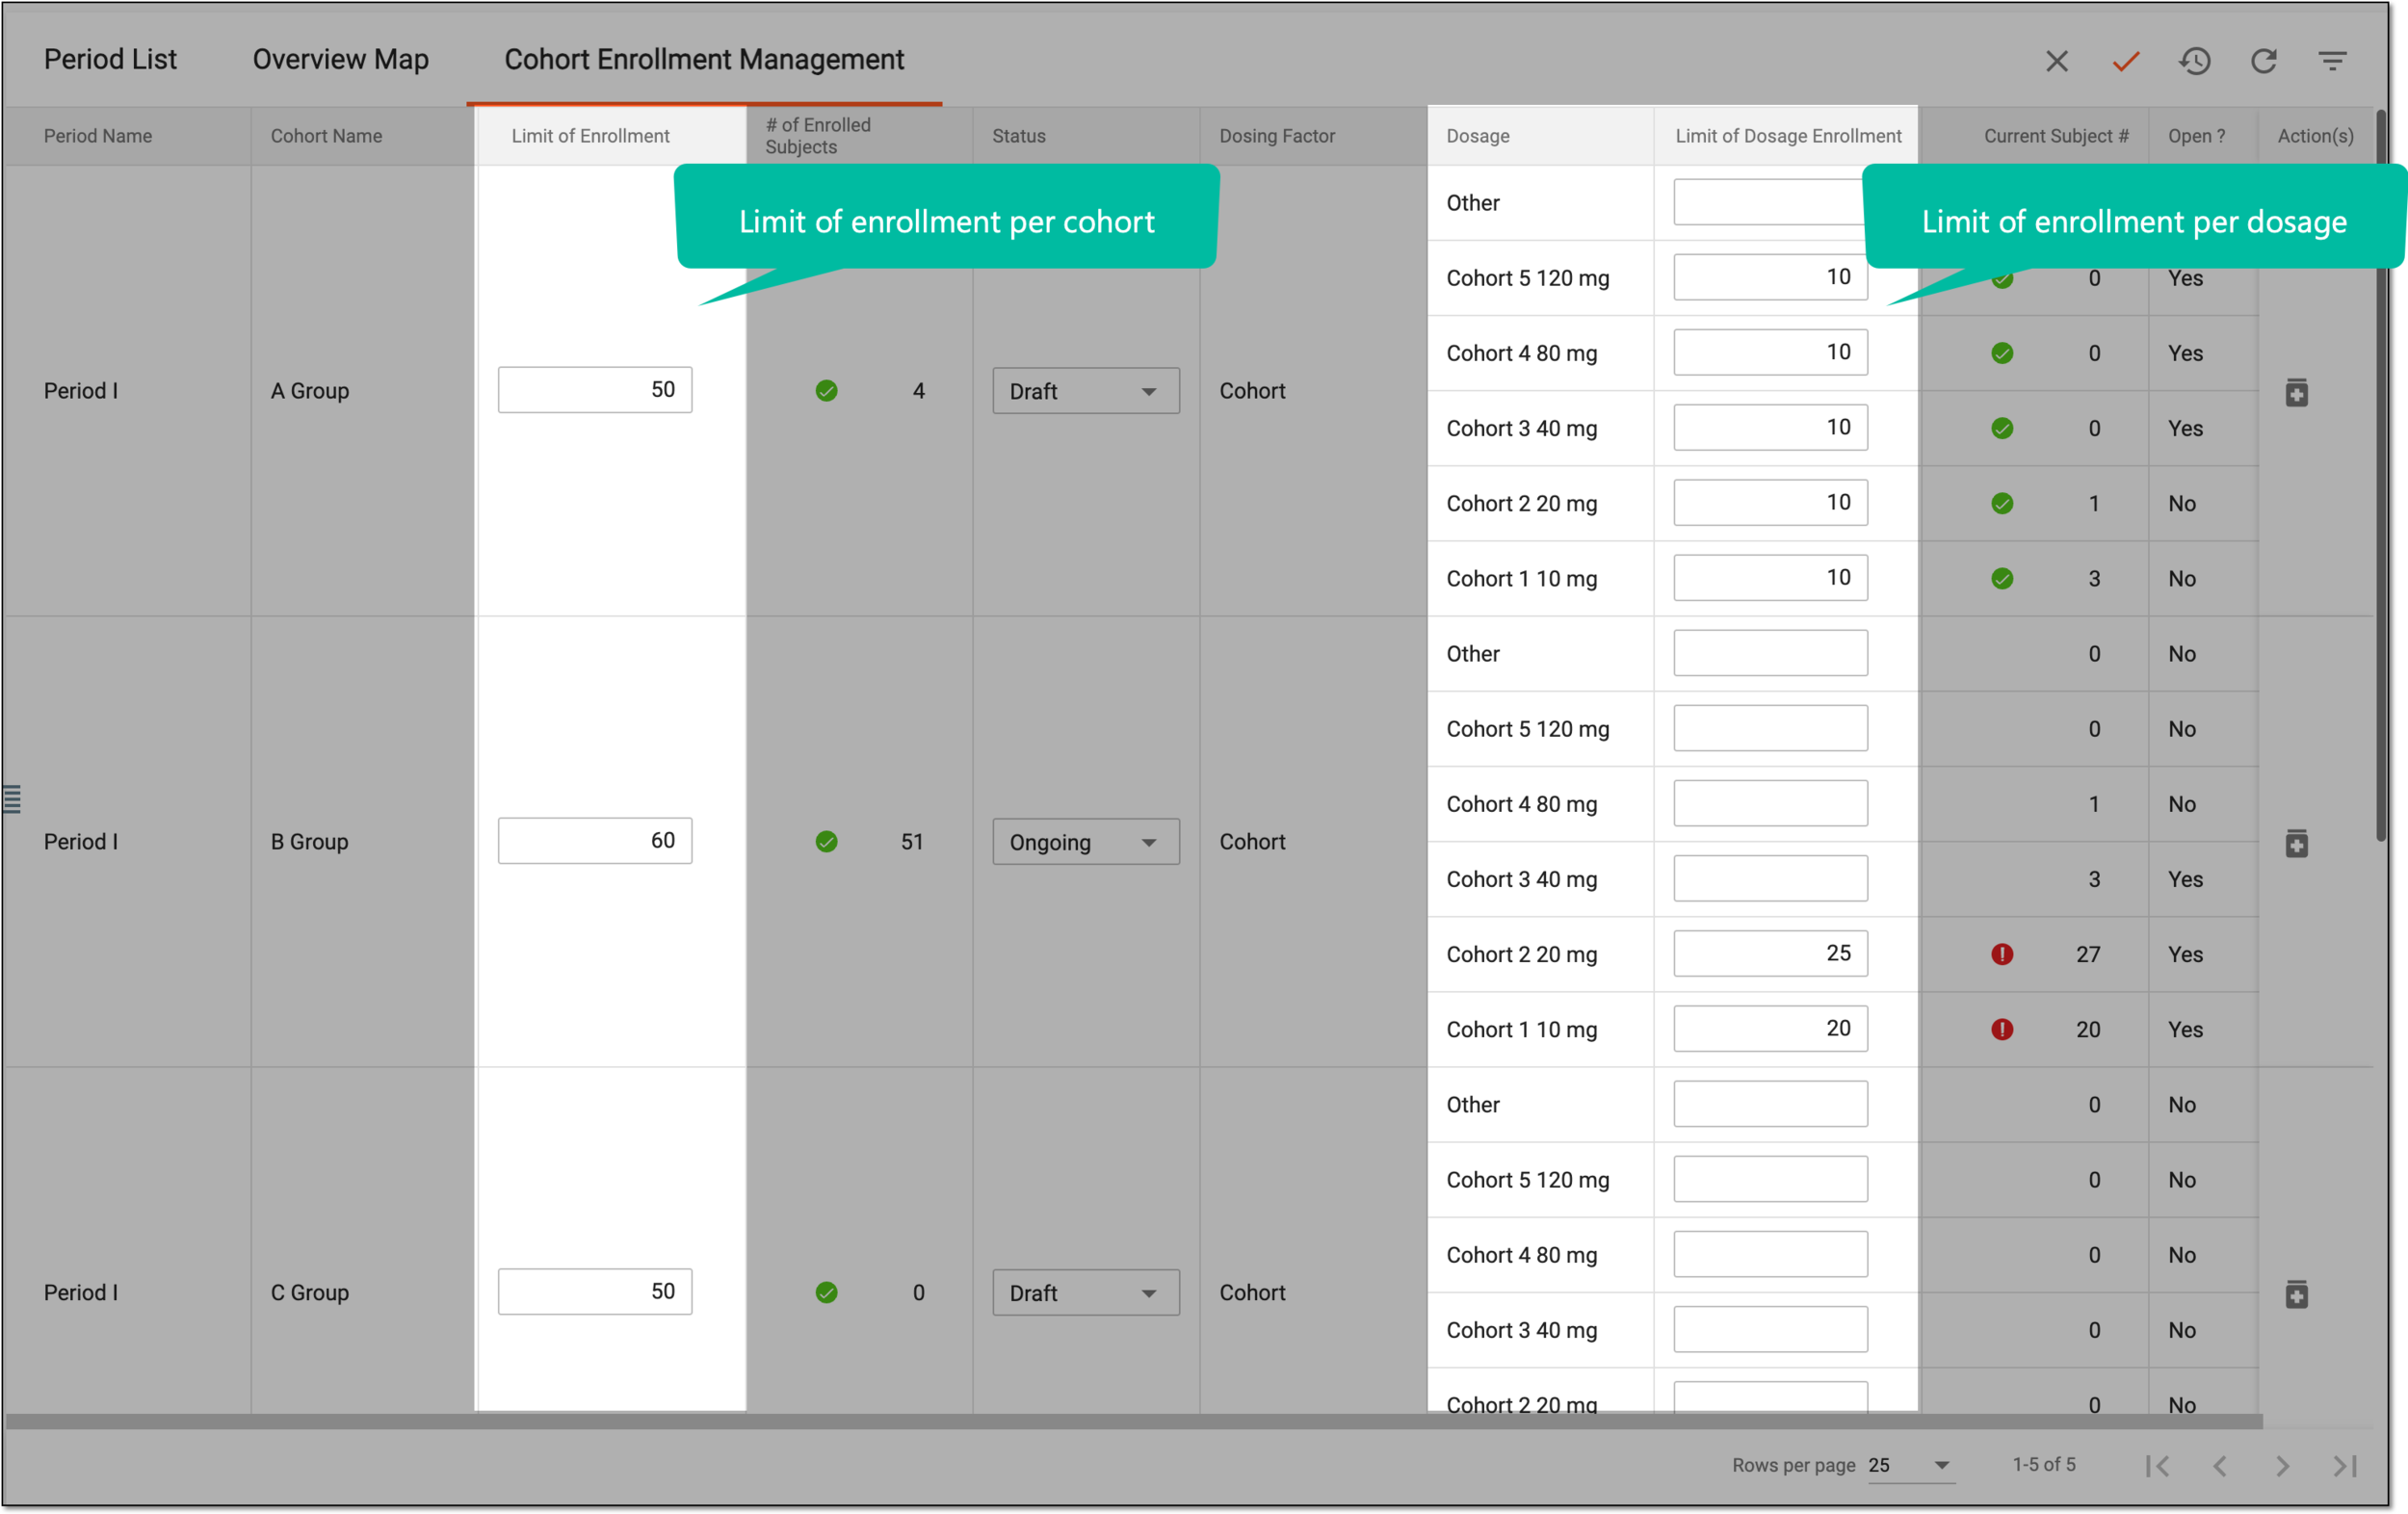
Task: Click green check status icon for A Group enrollment
Action: (x=826, y=391)
